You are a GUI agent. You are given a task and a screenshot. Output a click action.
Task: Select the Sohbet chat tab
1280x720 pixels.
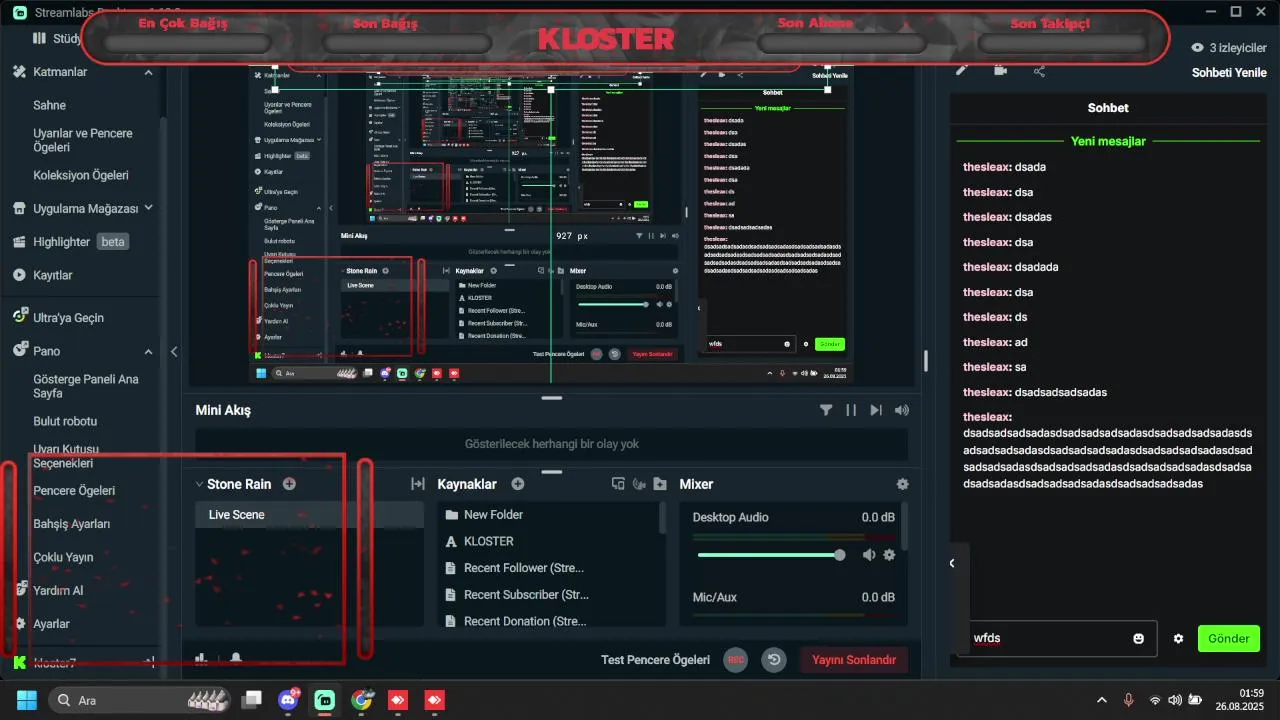pos(1108,108)
